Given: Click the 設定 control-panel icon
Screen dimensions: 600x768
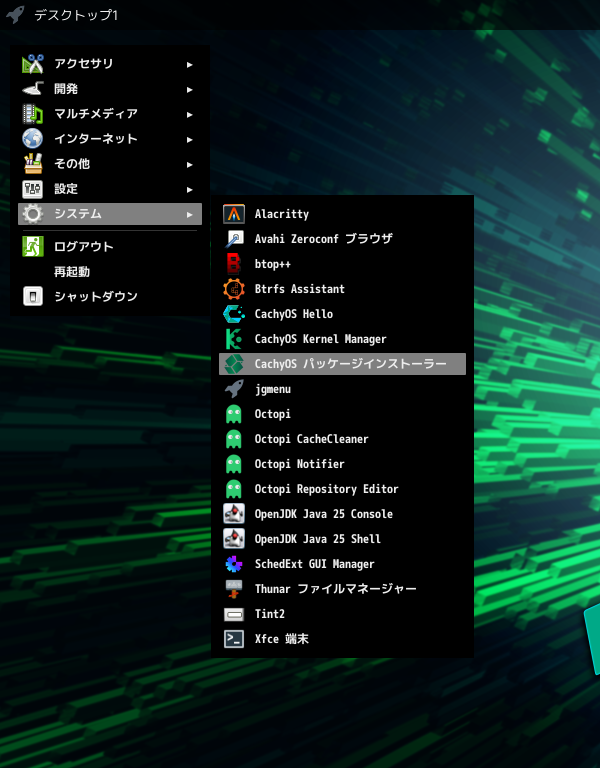Looking at the screenshot, I should 32,189.
